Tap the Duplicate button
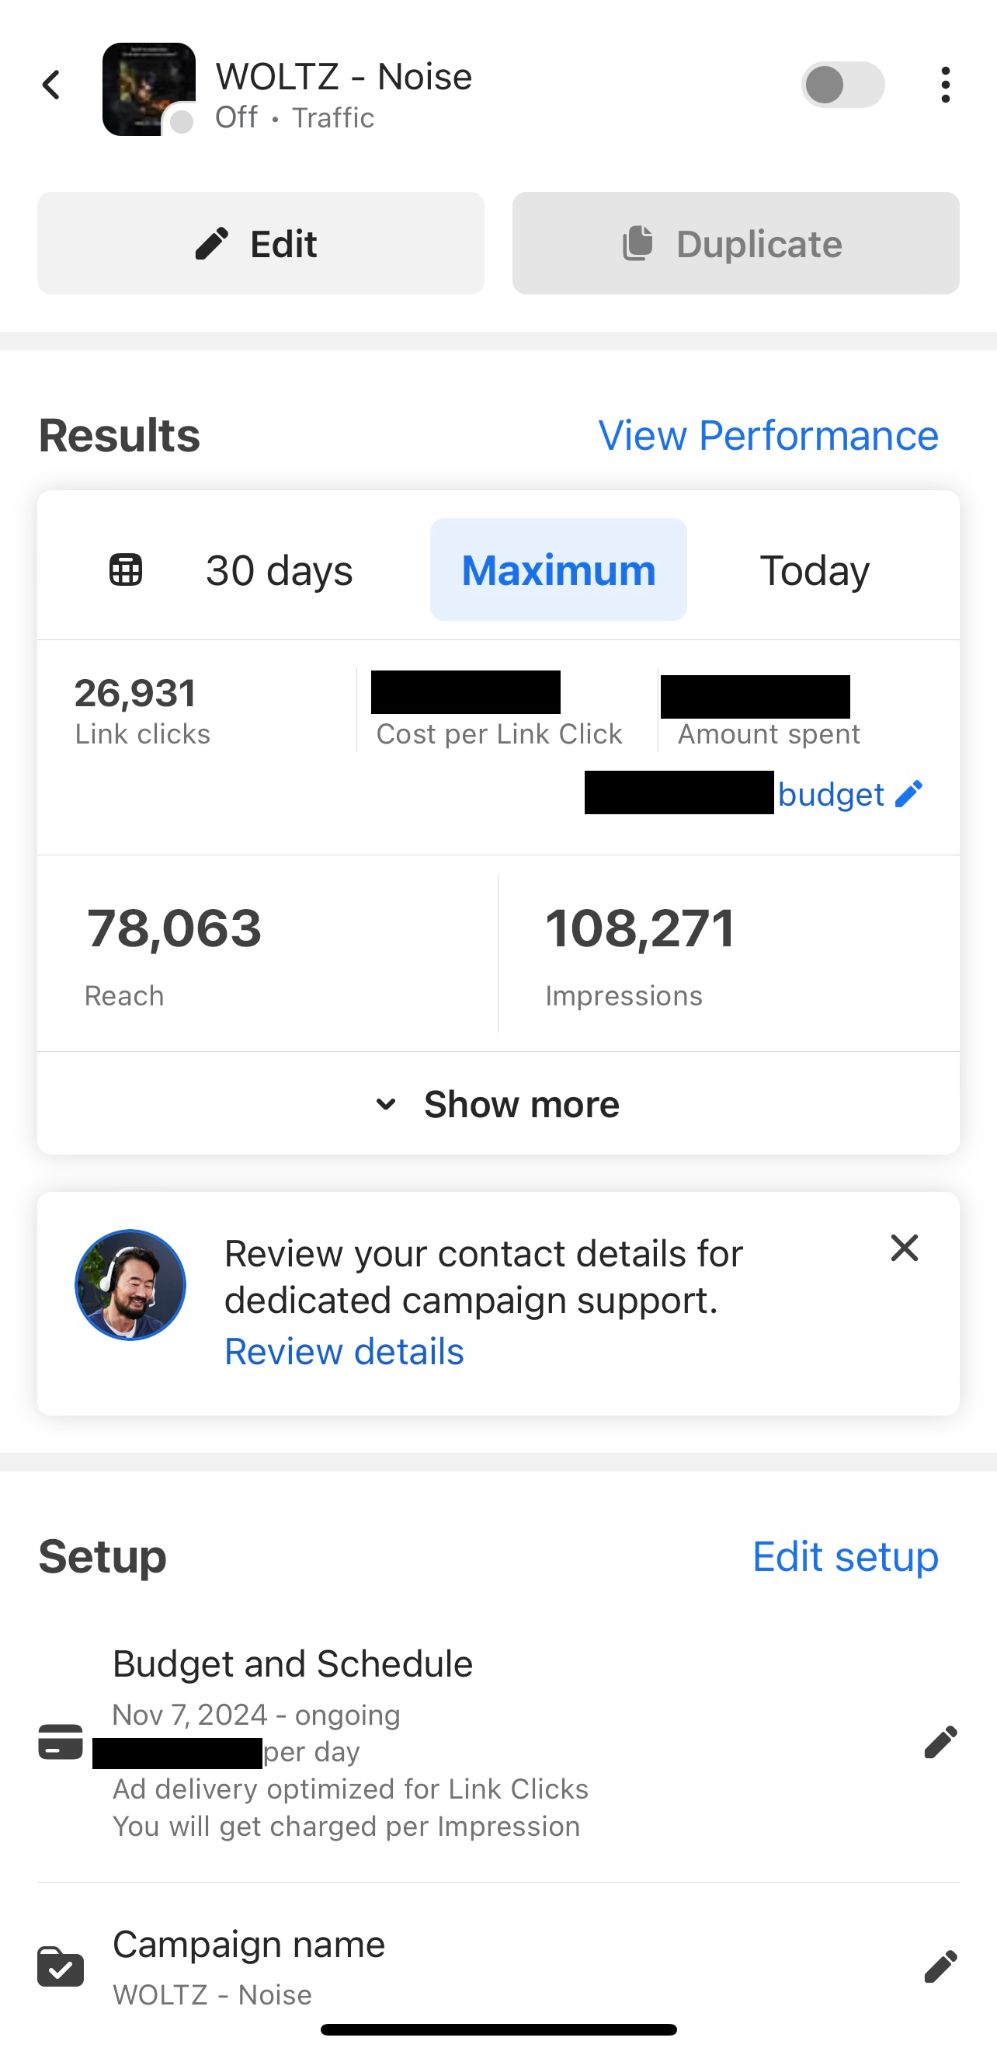 coord(736,244)
